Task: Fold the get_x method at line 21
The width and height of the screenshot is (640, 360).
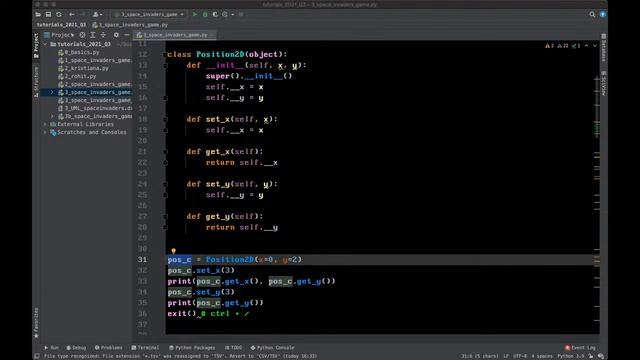Action: click(x=165, y=151)
